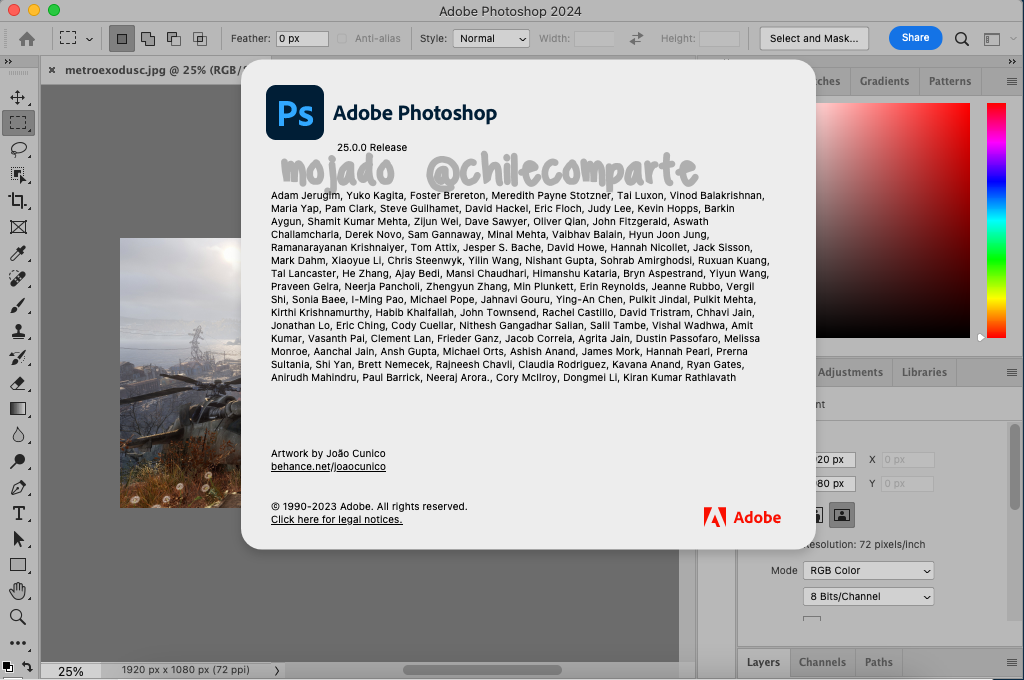Open the Click here for legal notices link

point(336,519)
